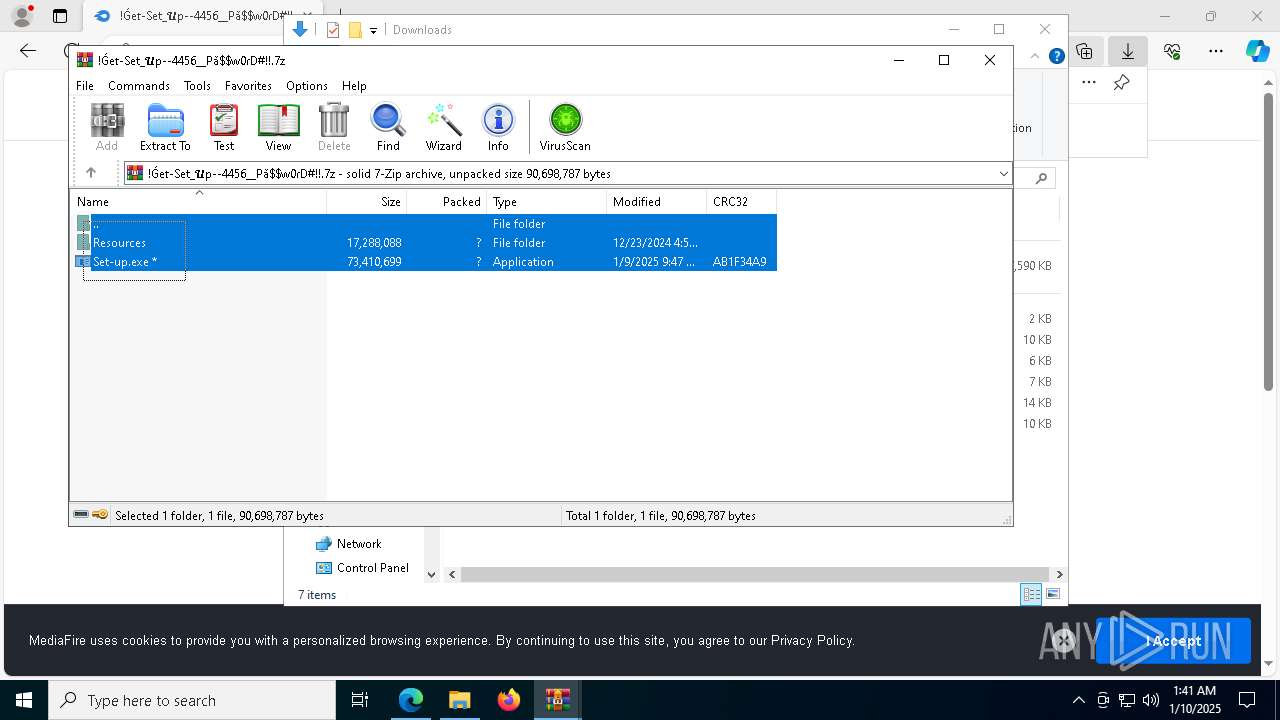Click the Windows Start button
The height and width of the screenshot is (720, 1280).
coord(24,700)
